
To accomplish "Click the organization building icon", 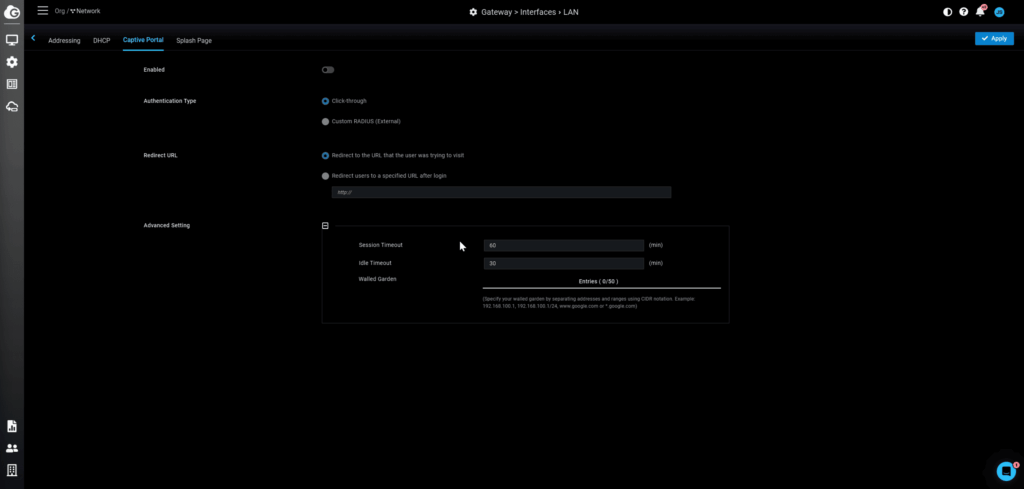I will click(12, 470).
